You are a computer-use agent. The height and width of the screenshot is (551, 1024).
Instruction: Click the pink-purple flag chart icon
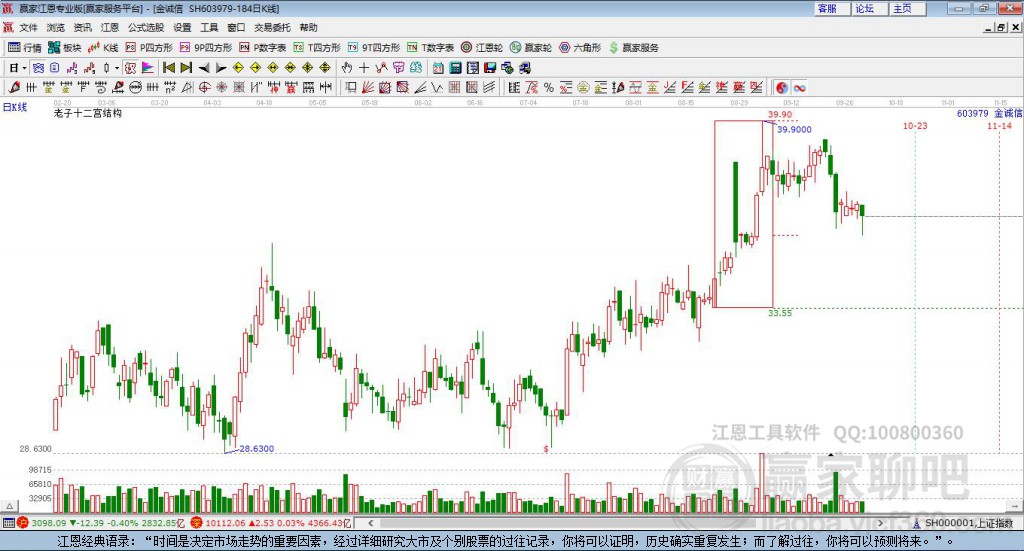148,68
